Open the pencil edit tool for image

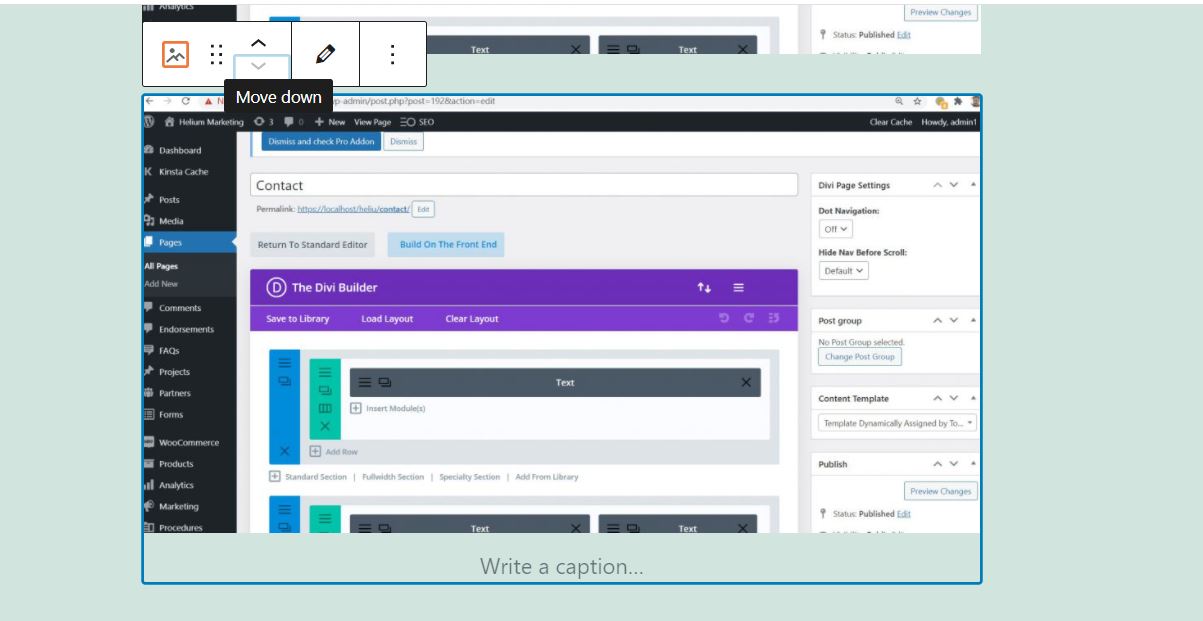[325, 54]
